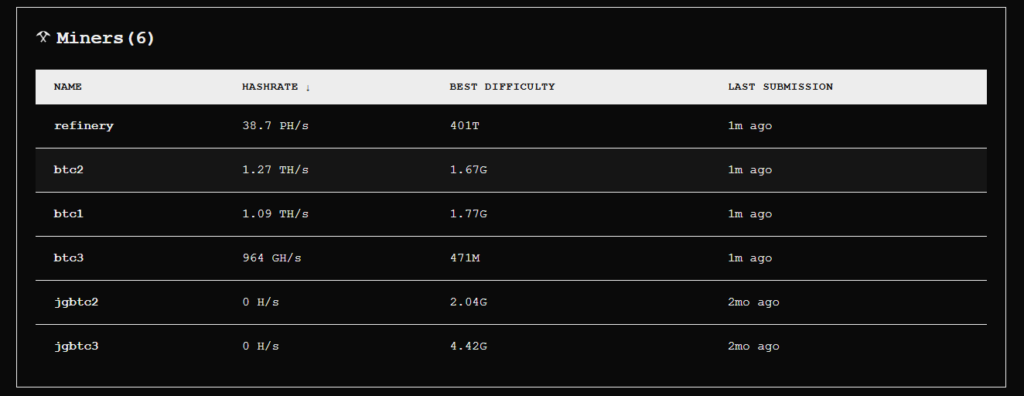
Task: Click the 38.7 PH/s hashrate value
Action: coord(275,126)
